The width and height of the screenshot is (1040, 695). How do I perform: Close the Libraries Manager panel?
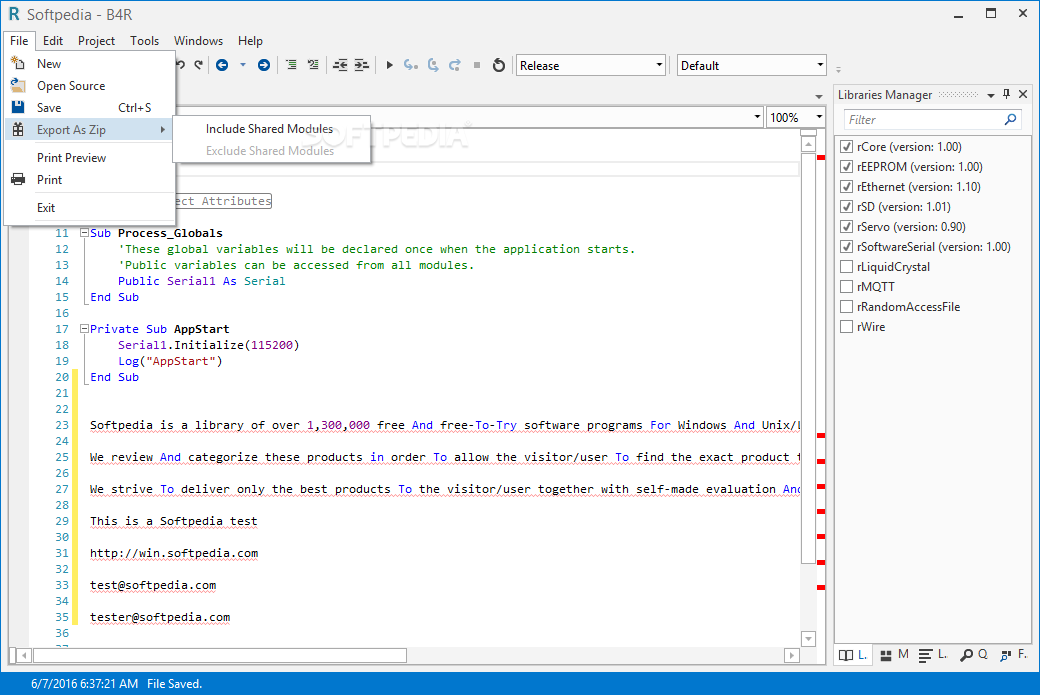(x=1023, y=94)
